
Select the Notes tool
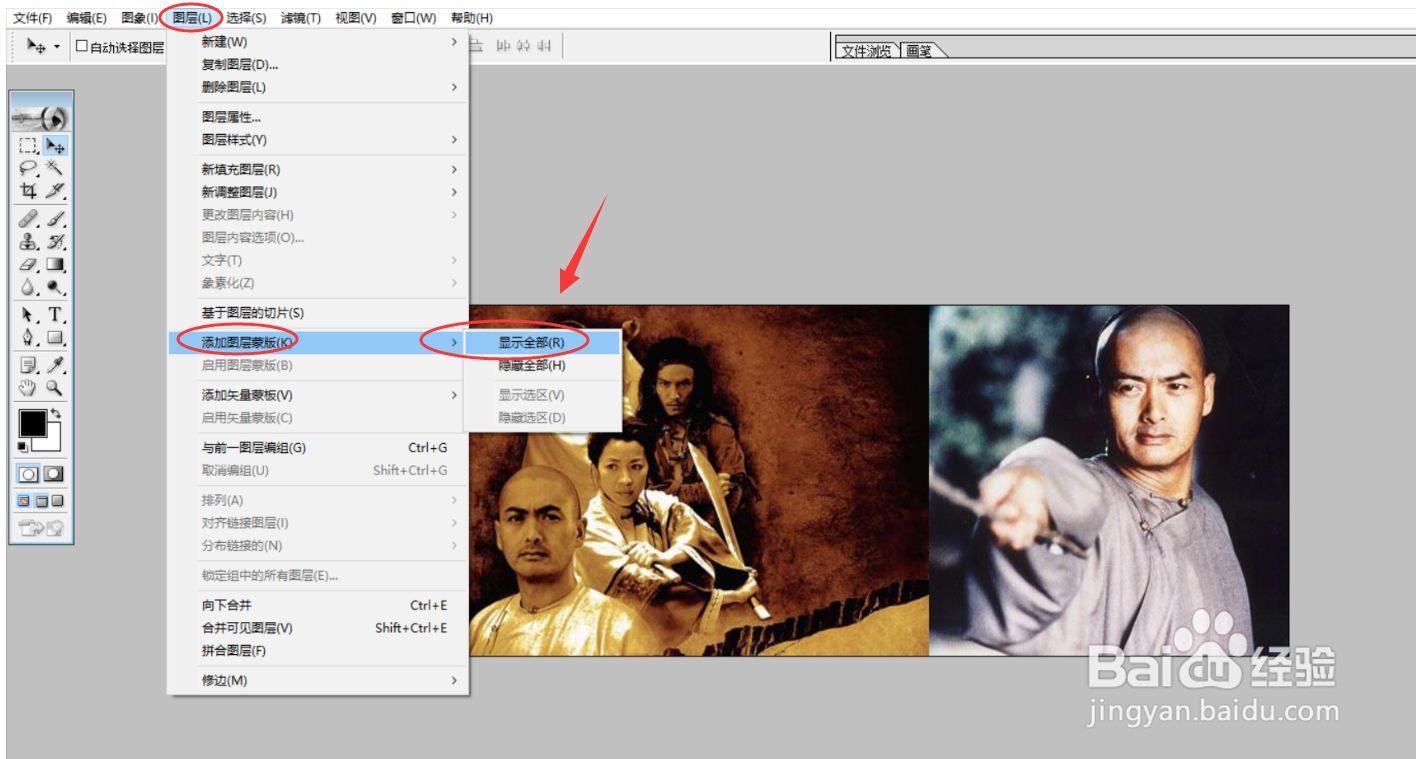(28, 364)
